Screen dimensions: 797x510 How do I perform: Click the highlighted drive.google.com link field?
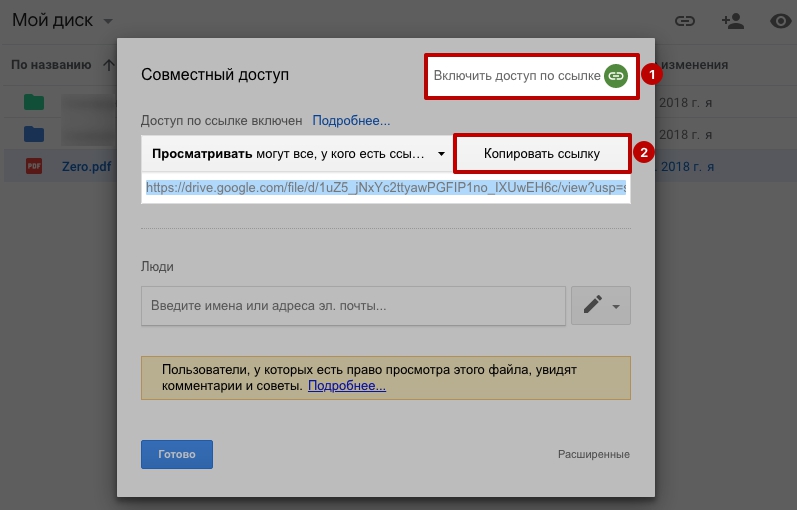(386, 188)
